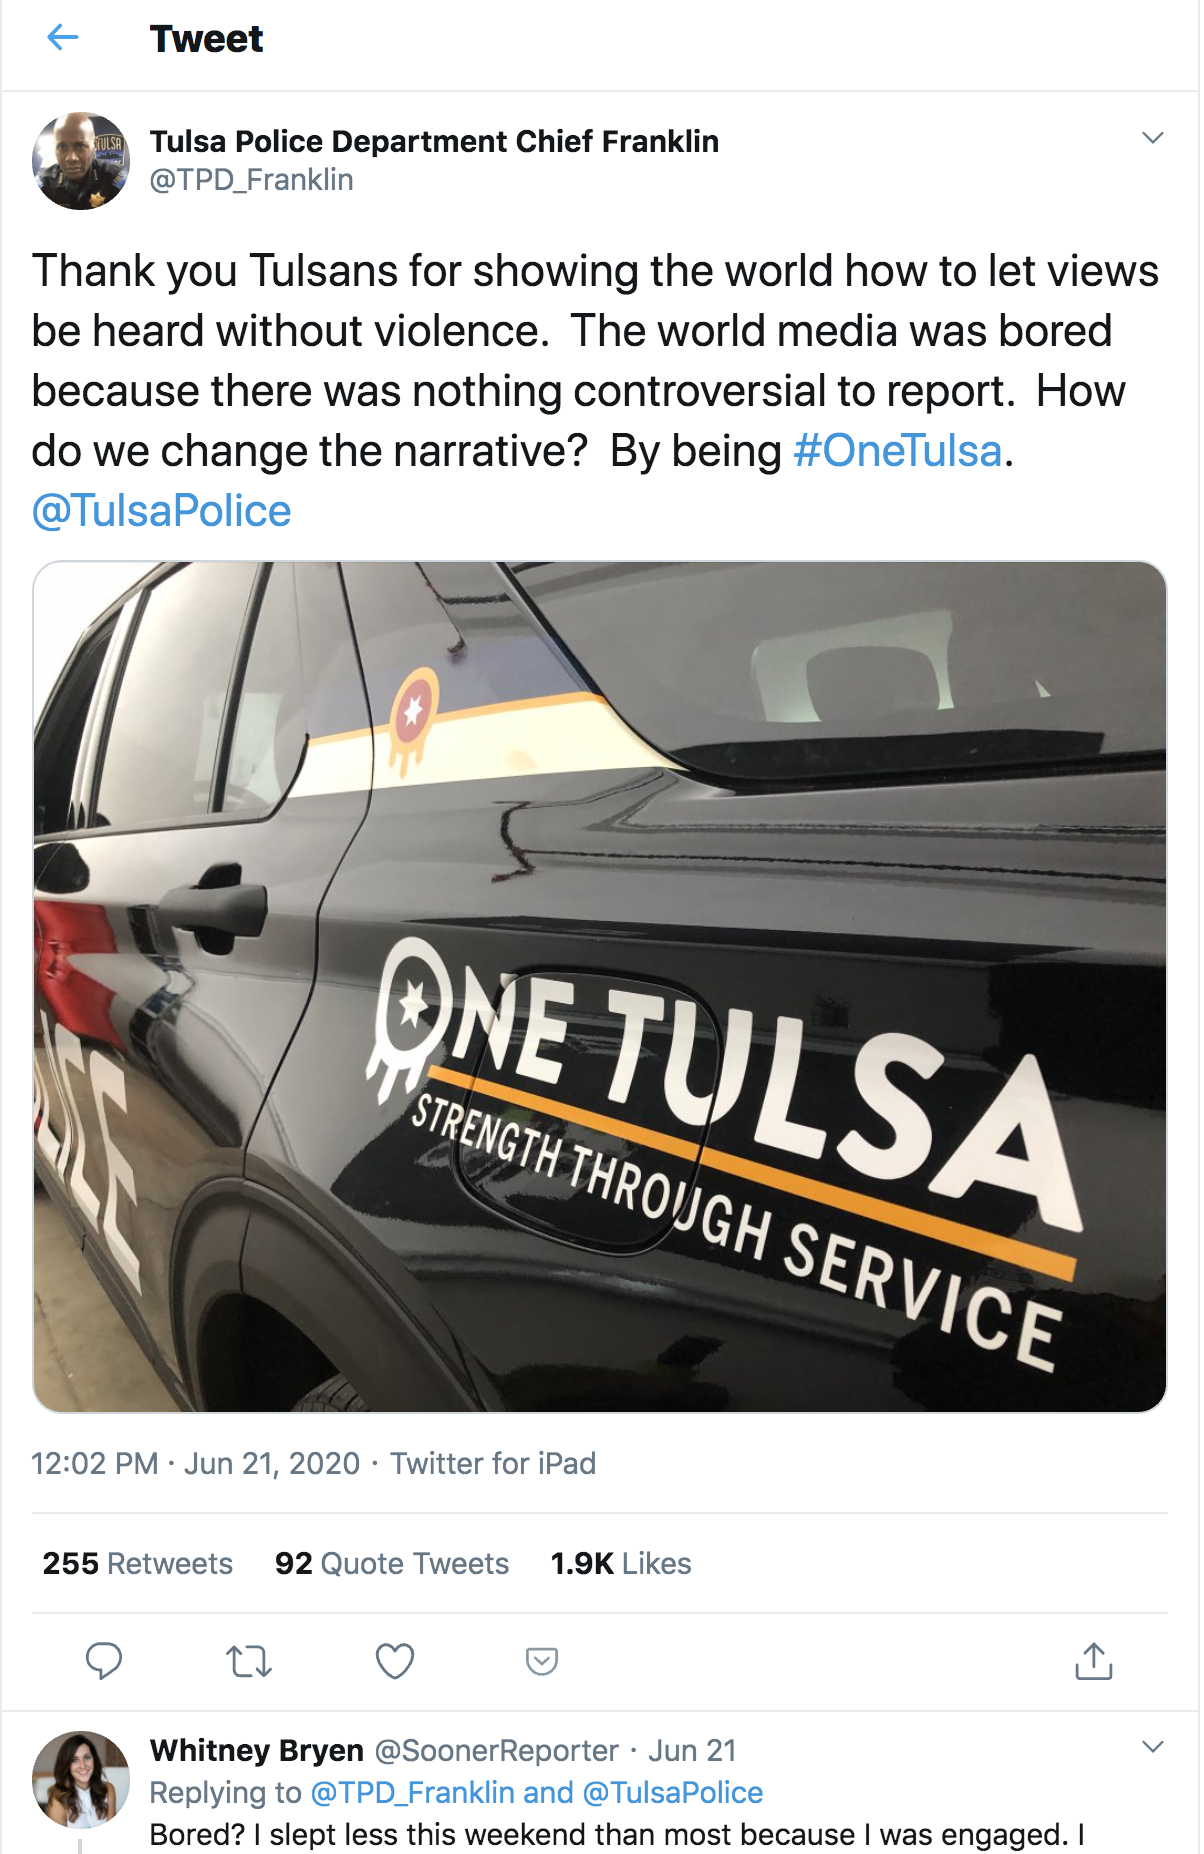
Task: Retweet the Tulsa Police Chief's tweet
Action: (x=249, y=1661)
